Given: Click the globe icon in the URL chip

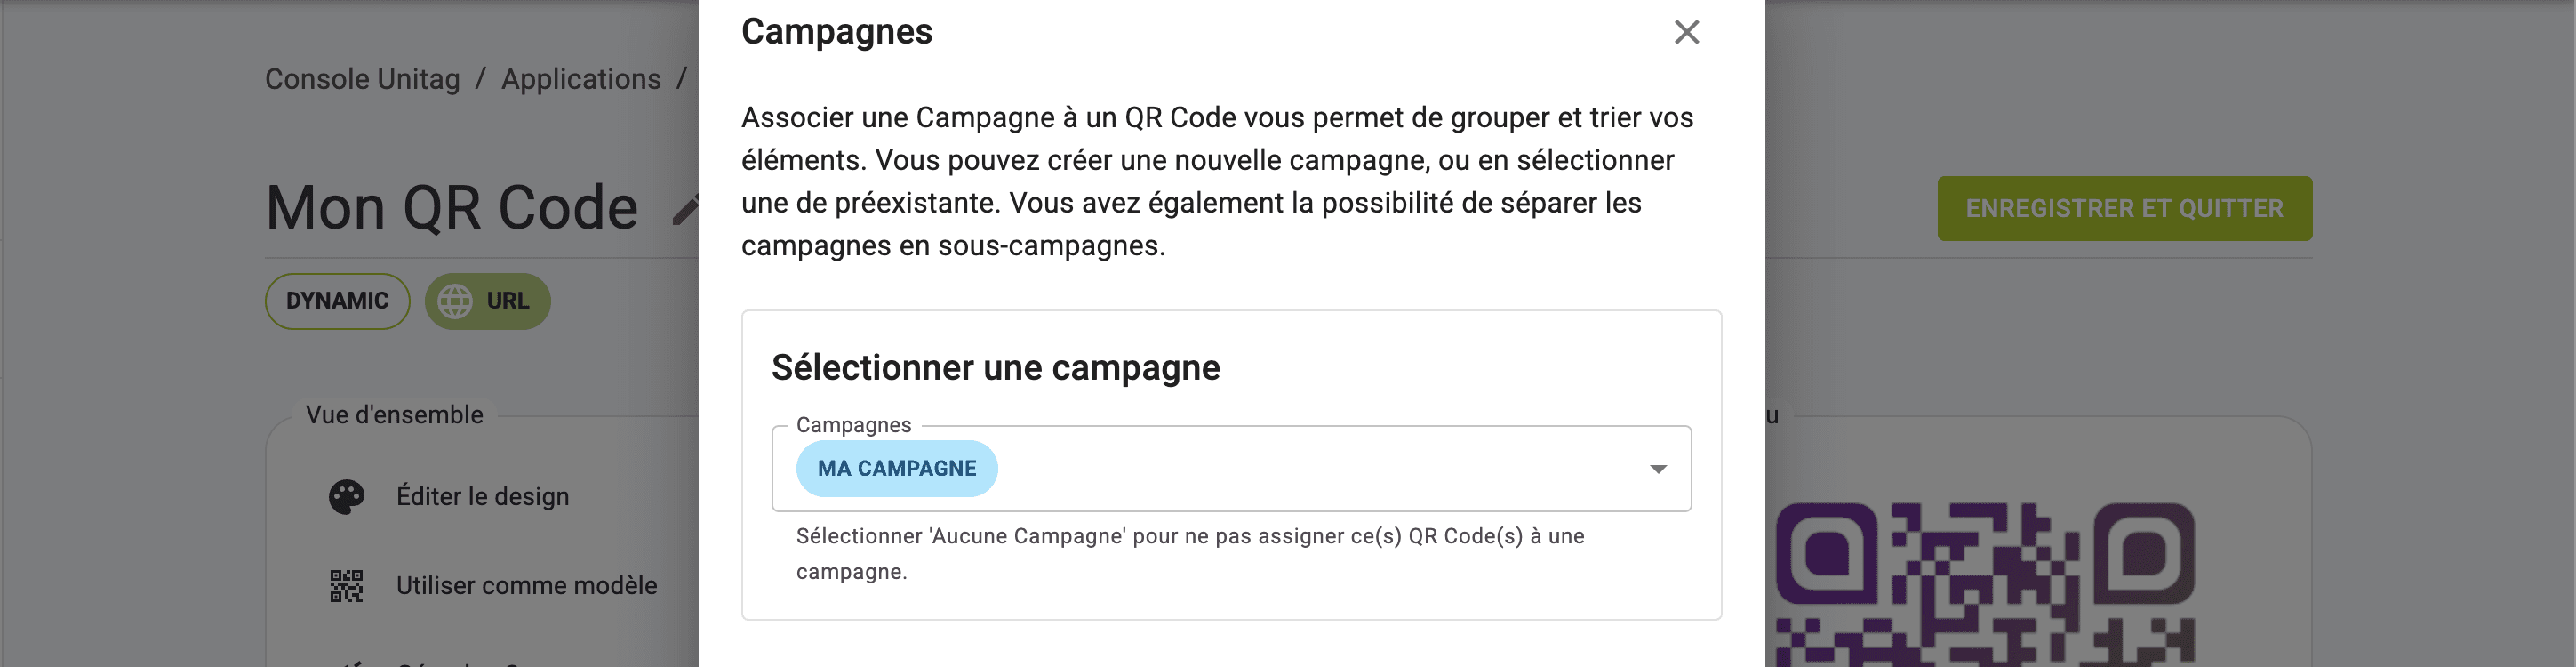Looking at the screenshot, I should [x=455, y=301].
